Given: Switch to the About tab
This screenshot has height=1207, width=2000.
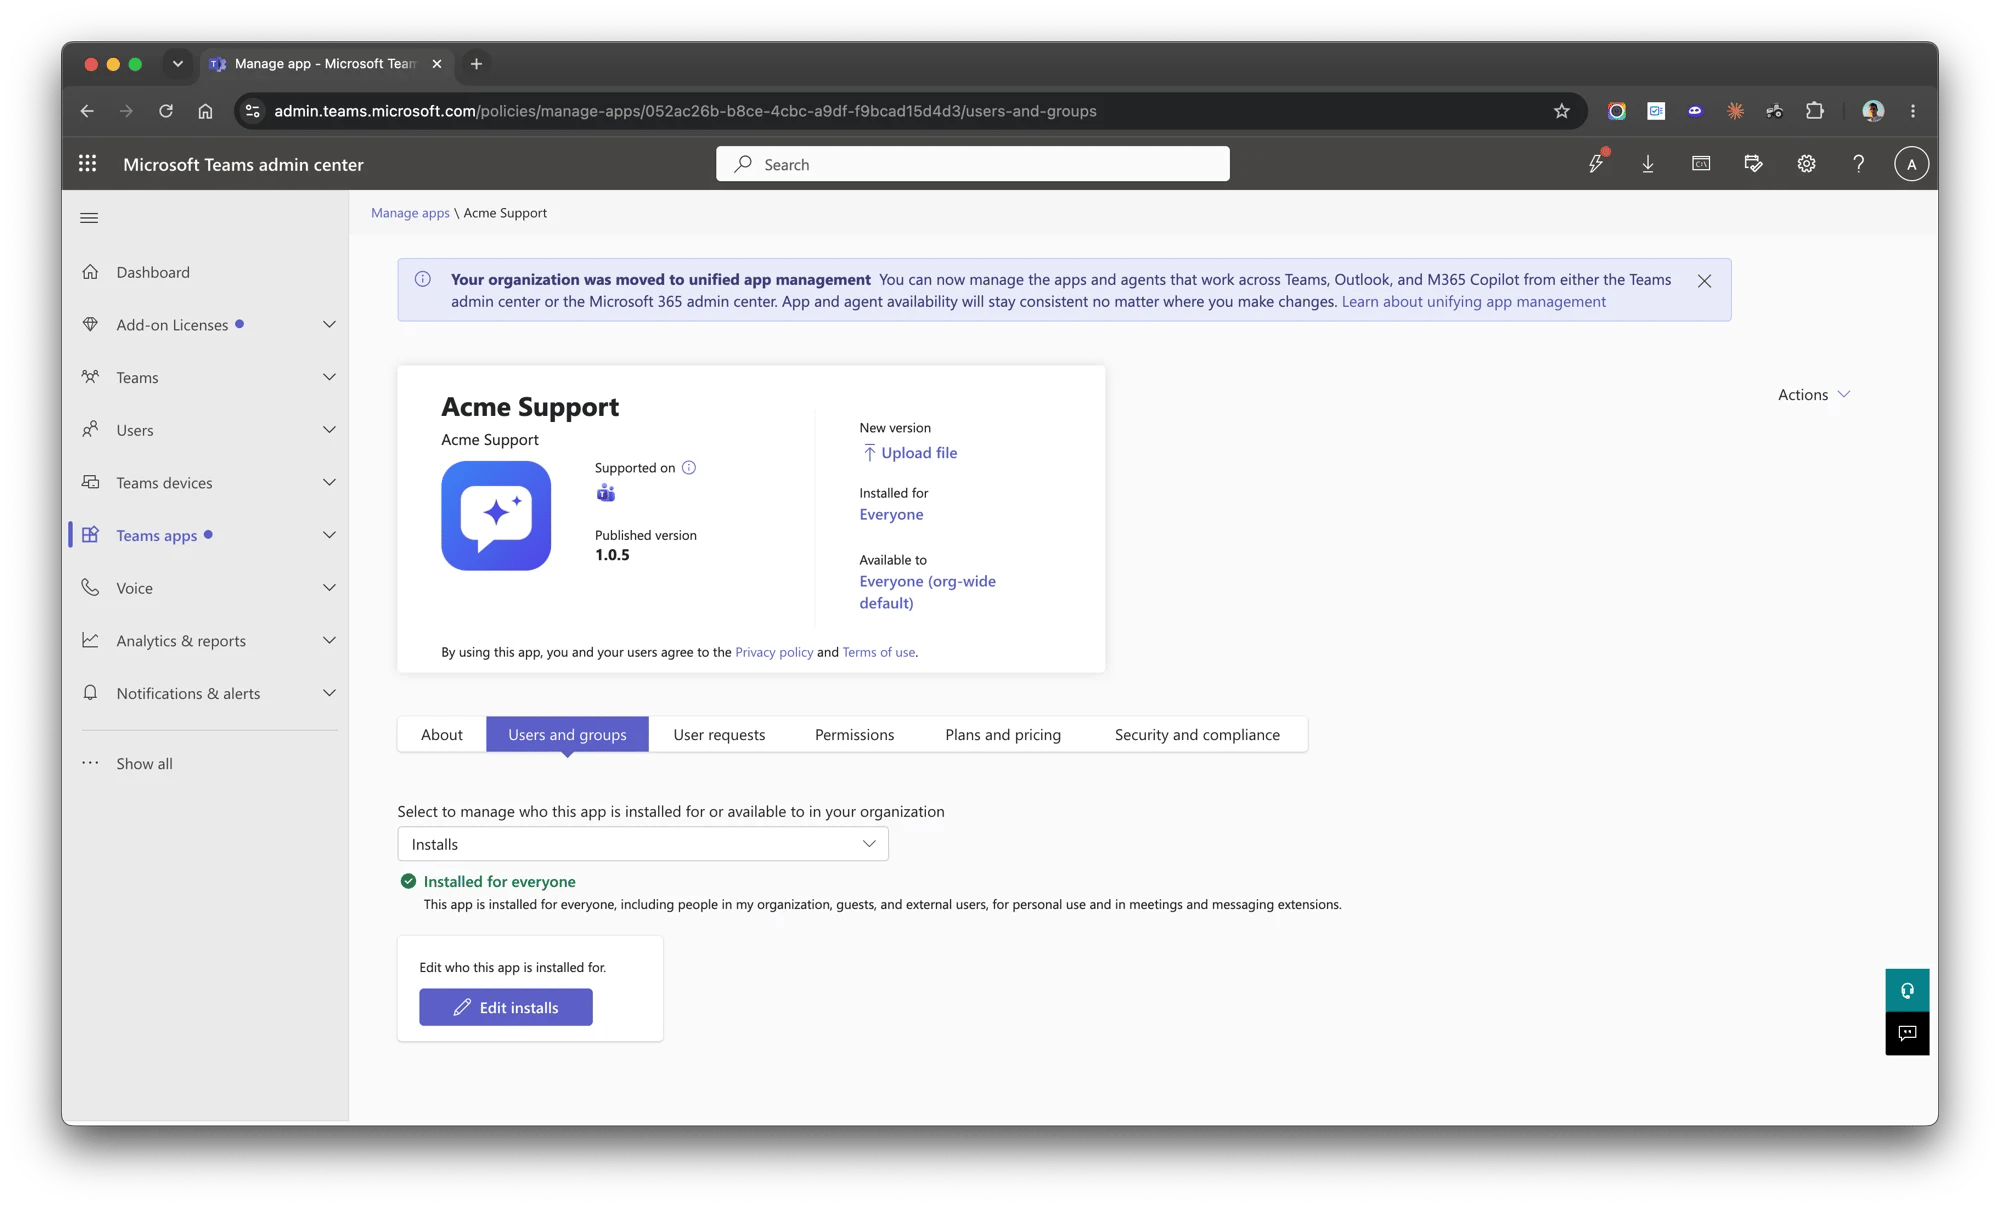Looking at the screenshot, I should tap(442, 735).
